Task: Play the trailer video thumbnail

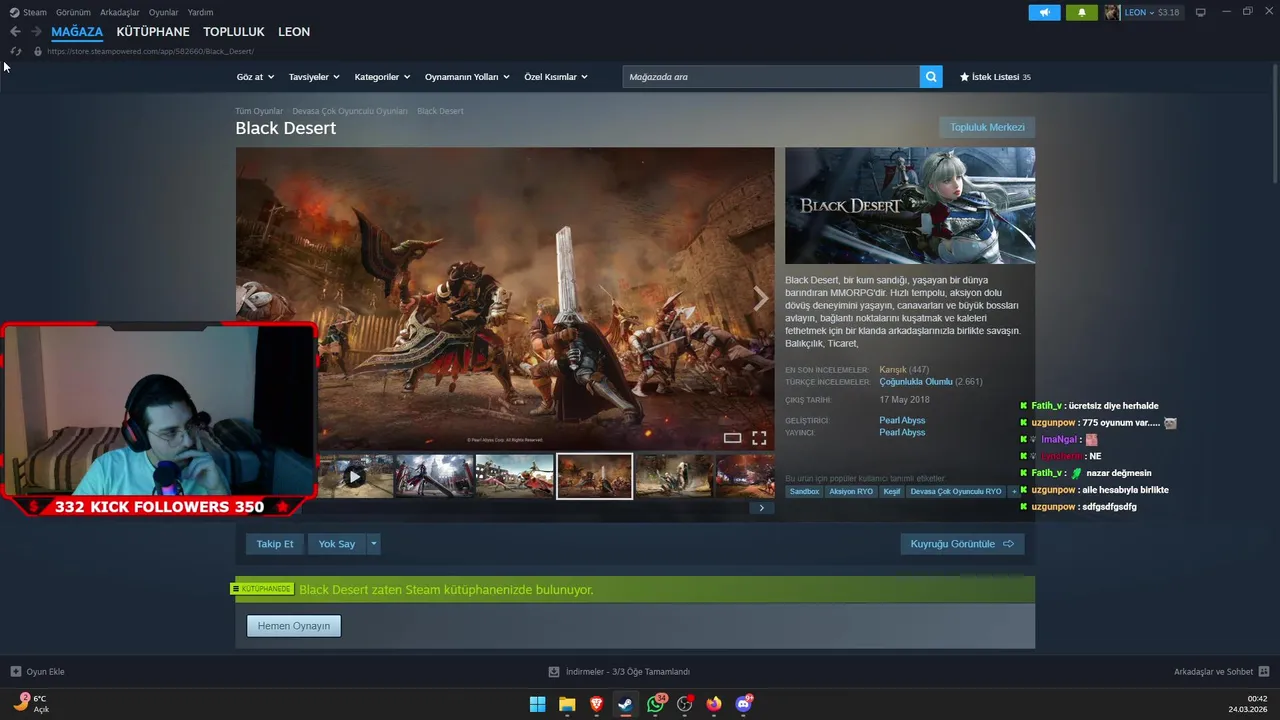Action: [x=355, y=476]
